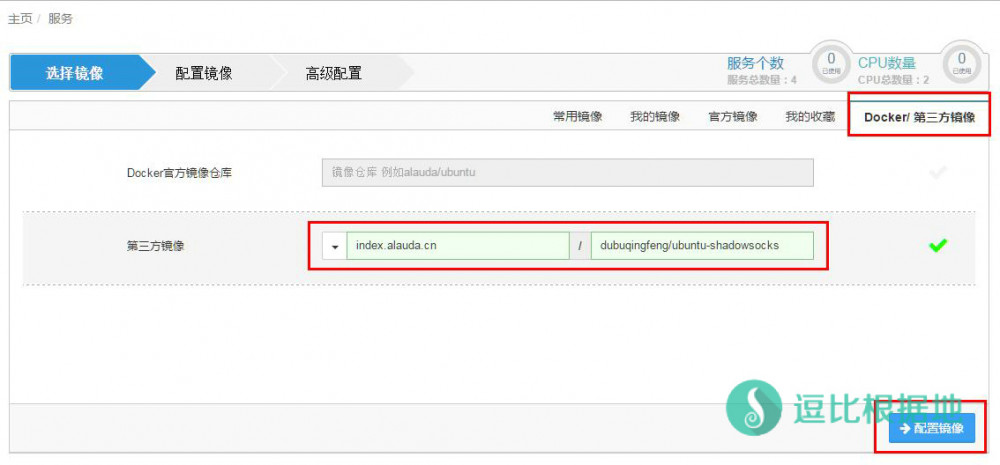Viewport: 1000px width, 465px height.
Task: Click the 服务个数 circular usage gauge
Action: 830,63
